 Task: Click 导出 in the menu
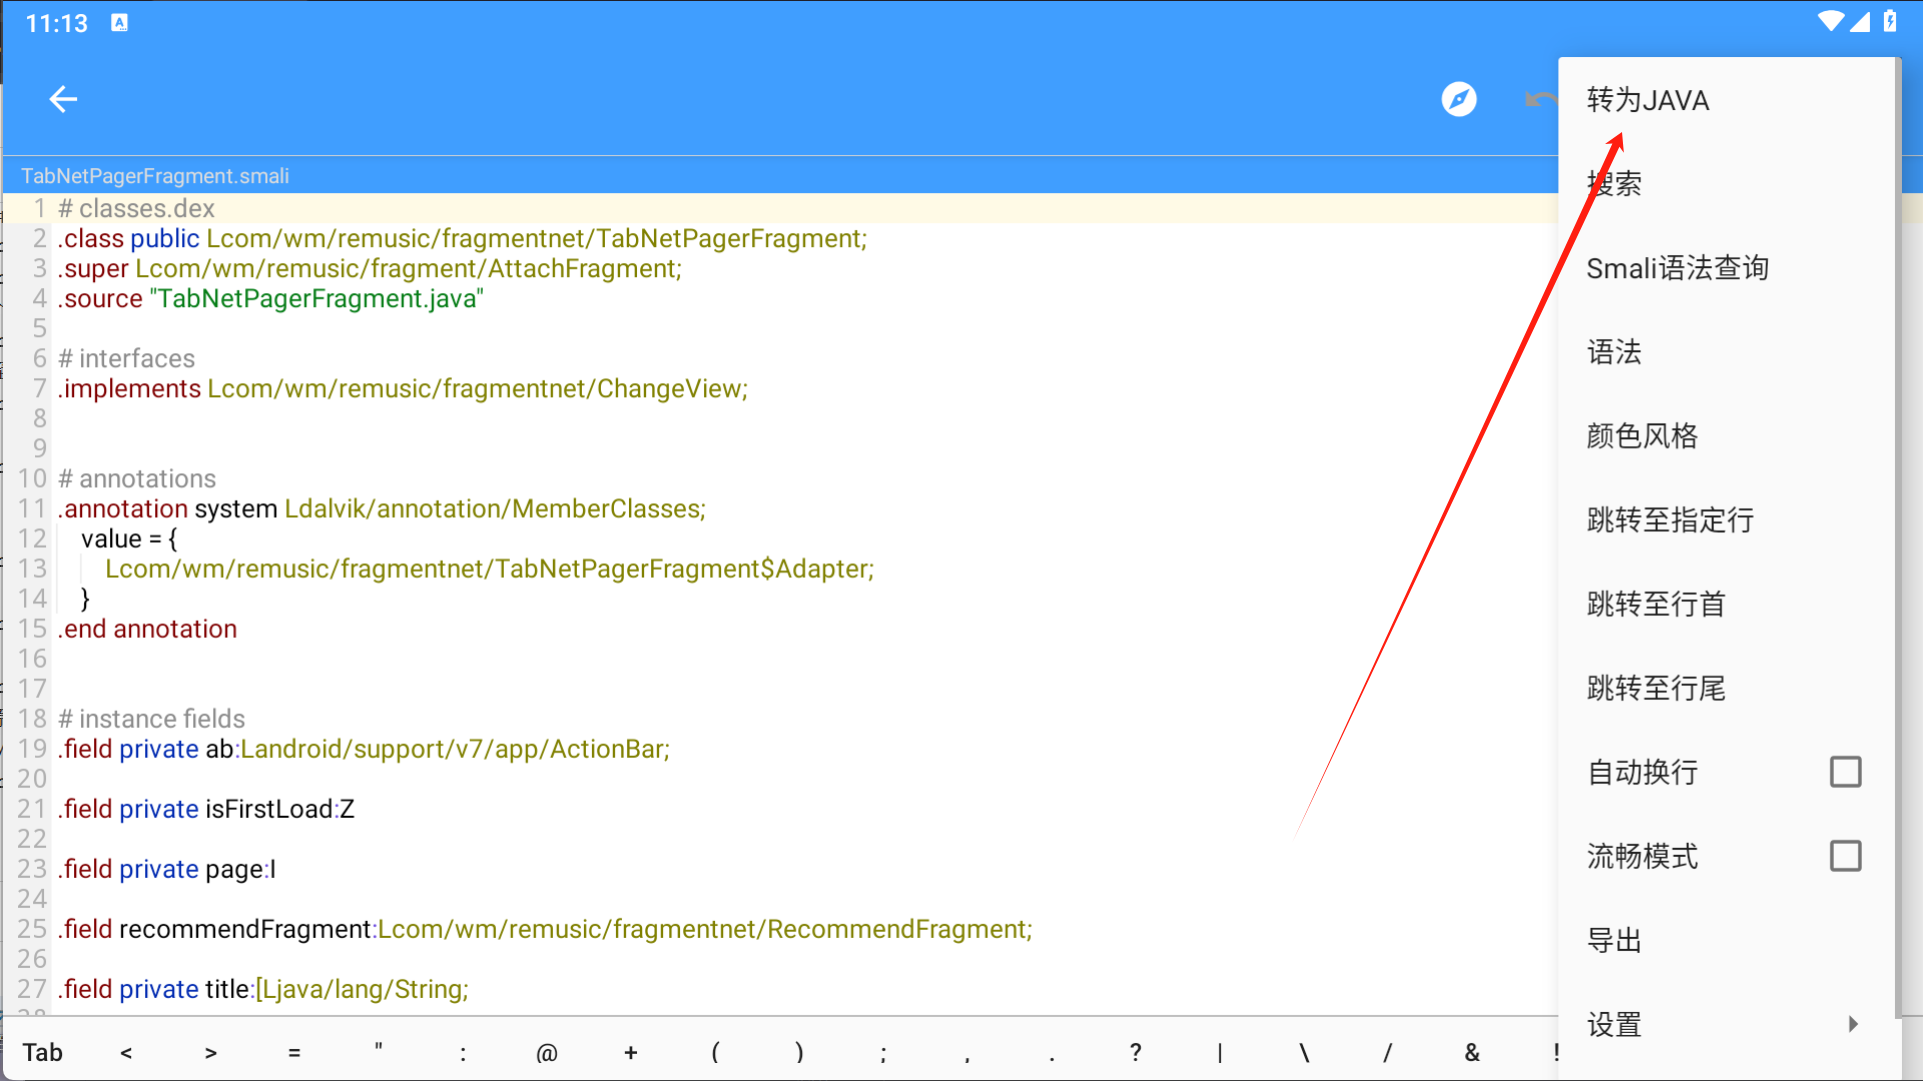point(1614,940)
